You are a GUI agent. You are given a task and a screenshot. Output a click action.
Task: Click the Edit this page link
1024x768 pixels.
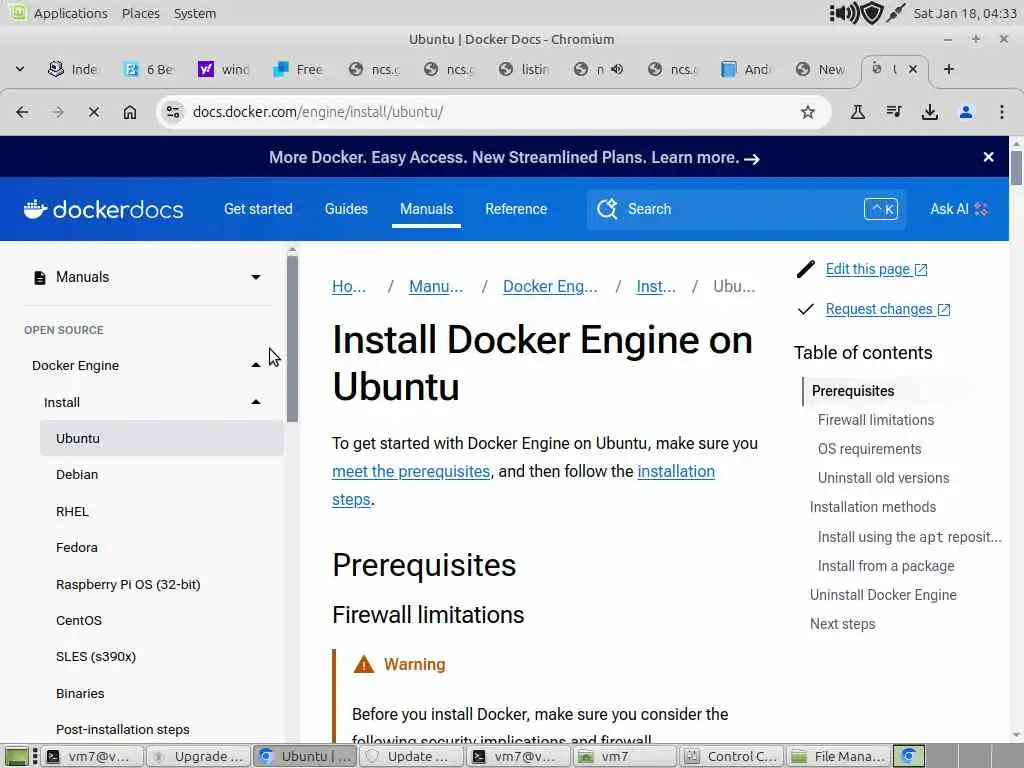[876, 269]
